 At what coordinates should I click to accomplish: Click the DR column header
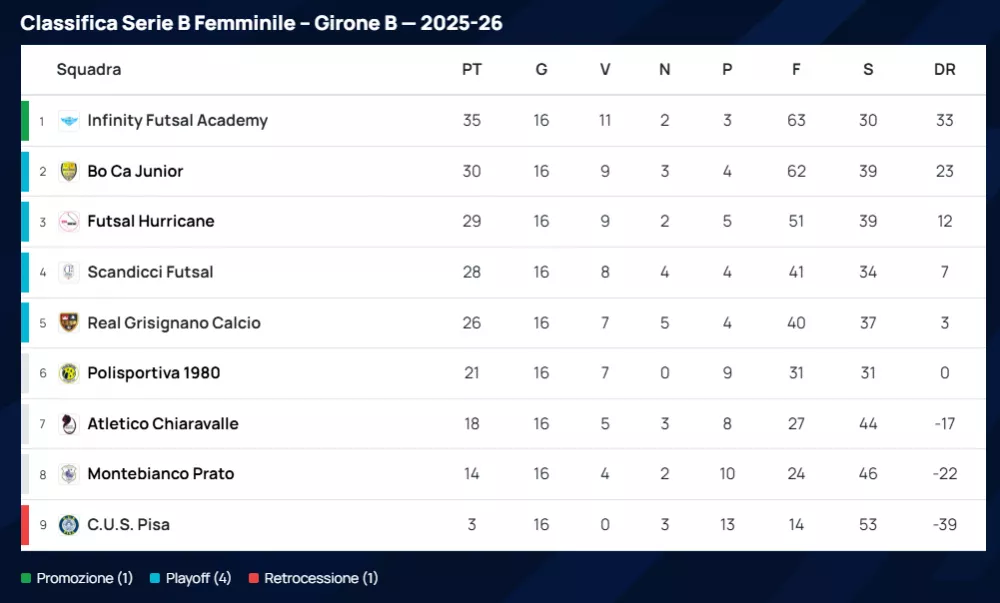point(944,70)
